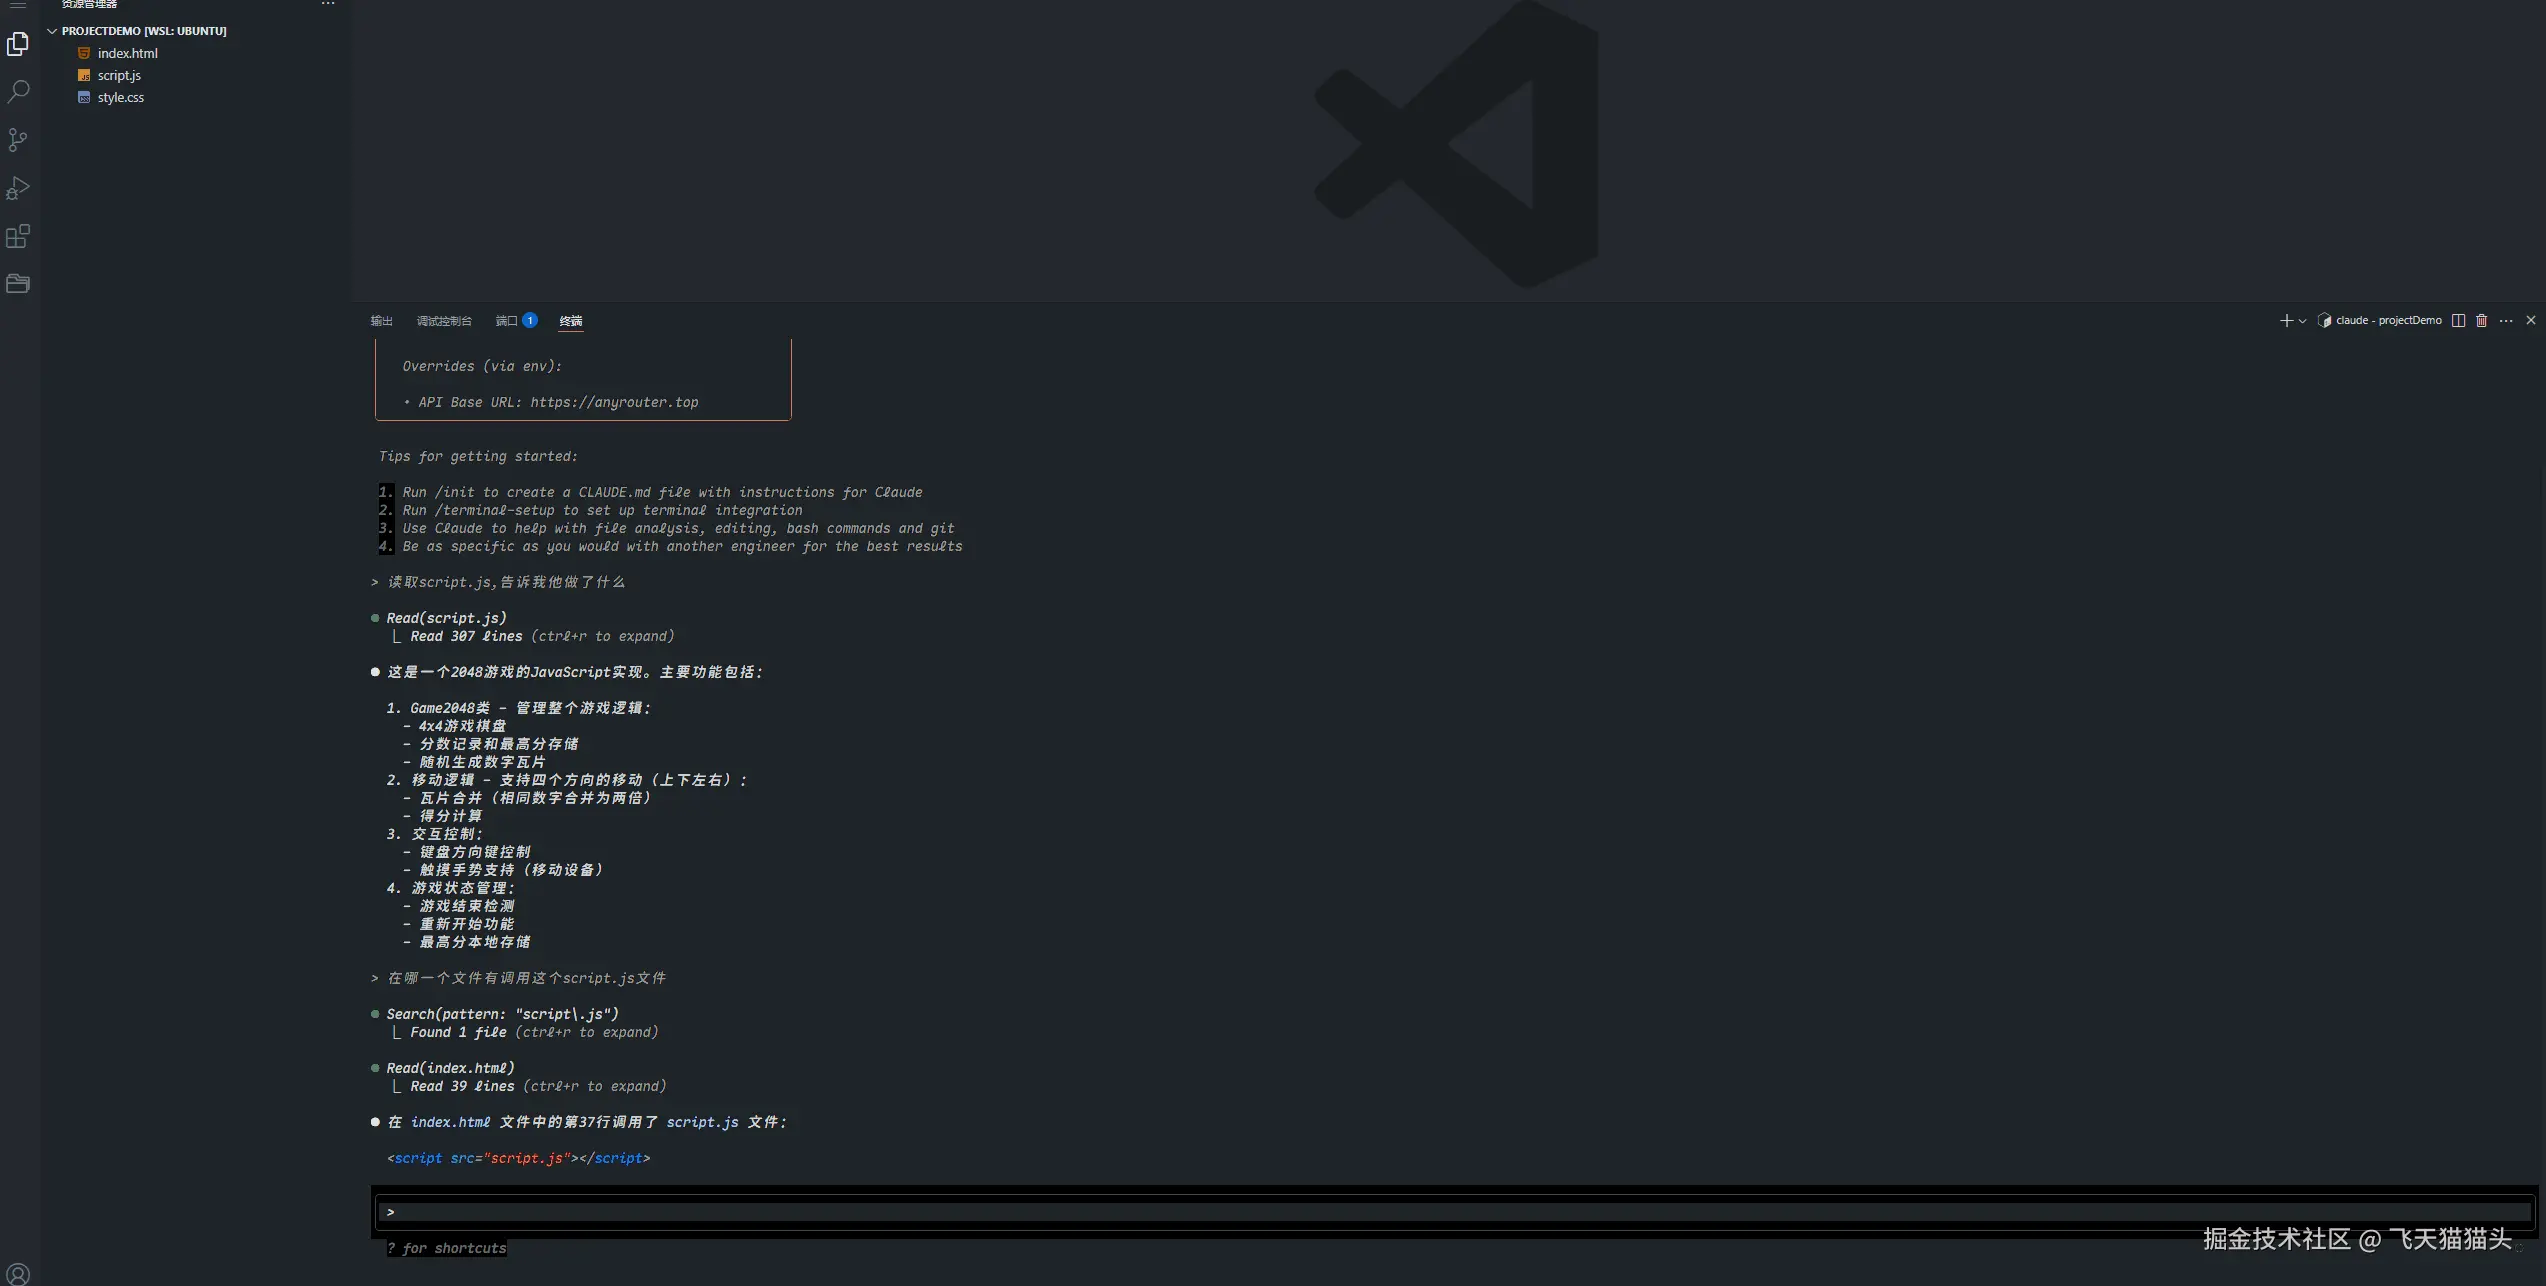Open the Accounts icon at bottom
Viewport: 2546px width, 1286px height.
coord(18,1274)
